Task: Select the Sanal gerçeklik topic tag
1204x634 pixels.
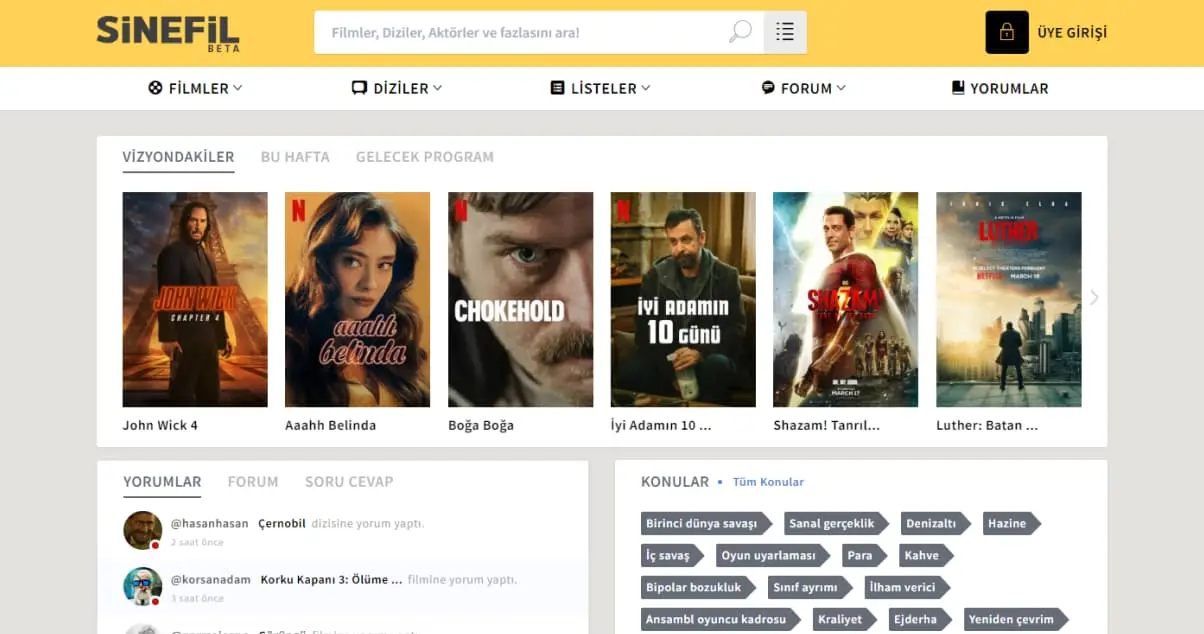Action: 833,523
